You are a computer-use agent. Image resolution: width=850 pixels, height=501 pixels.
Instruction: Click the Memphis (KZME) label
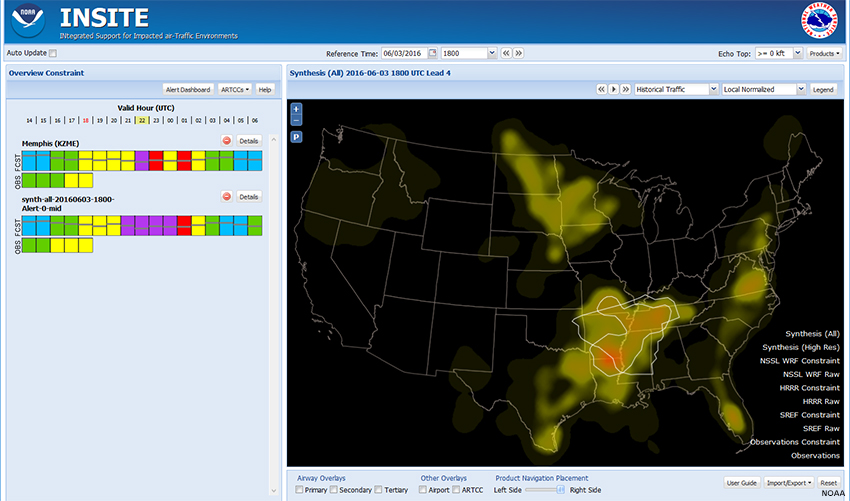click(50, 144)
